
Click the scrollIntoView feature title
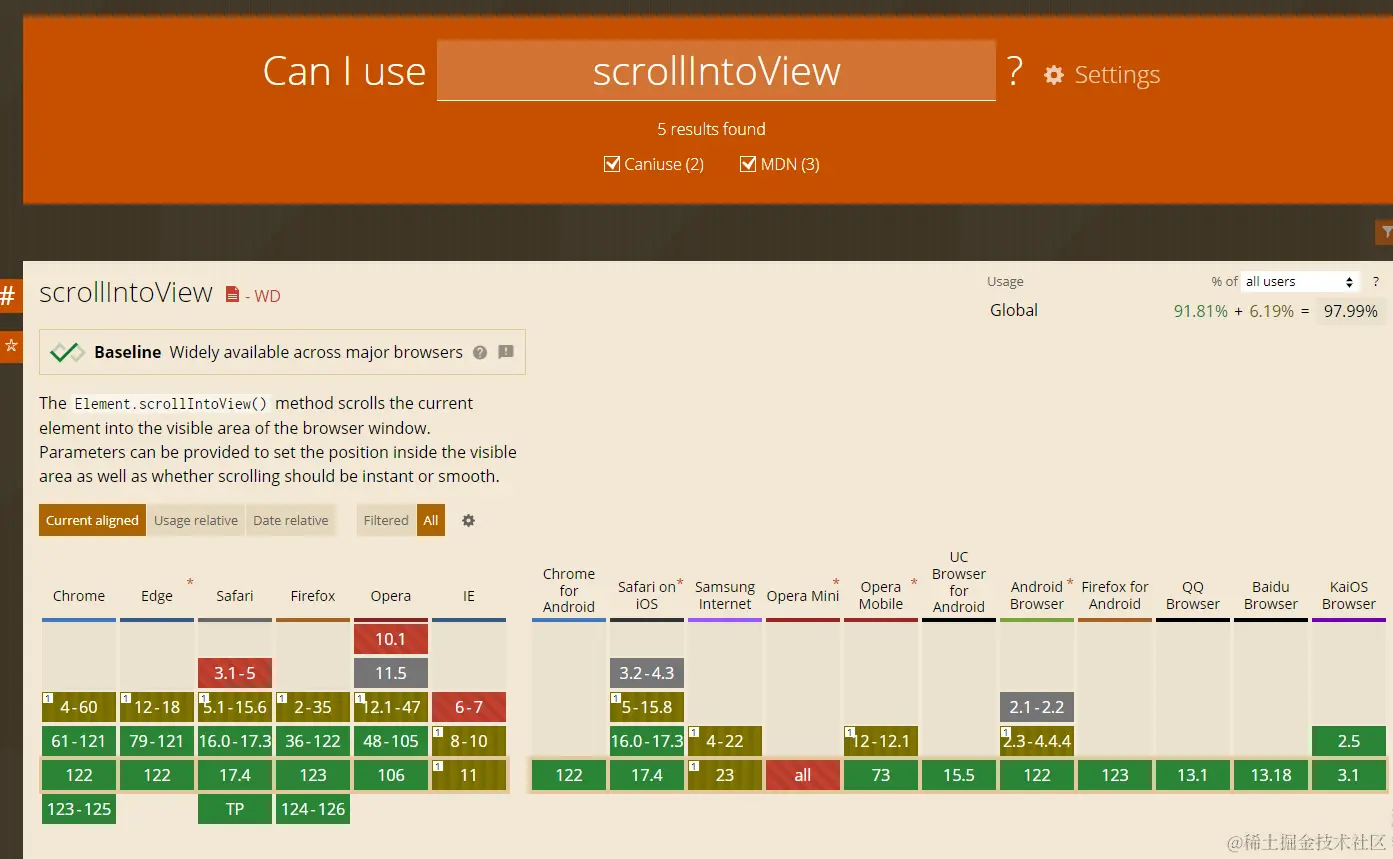pyautogui.click(x=126, y=292)
